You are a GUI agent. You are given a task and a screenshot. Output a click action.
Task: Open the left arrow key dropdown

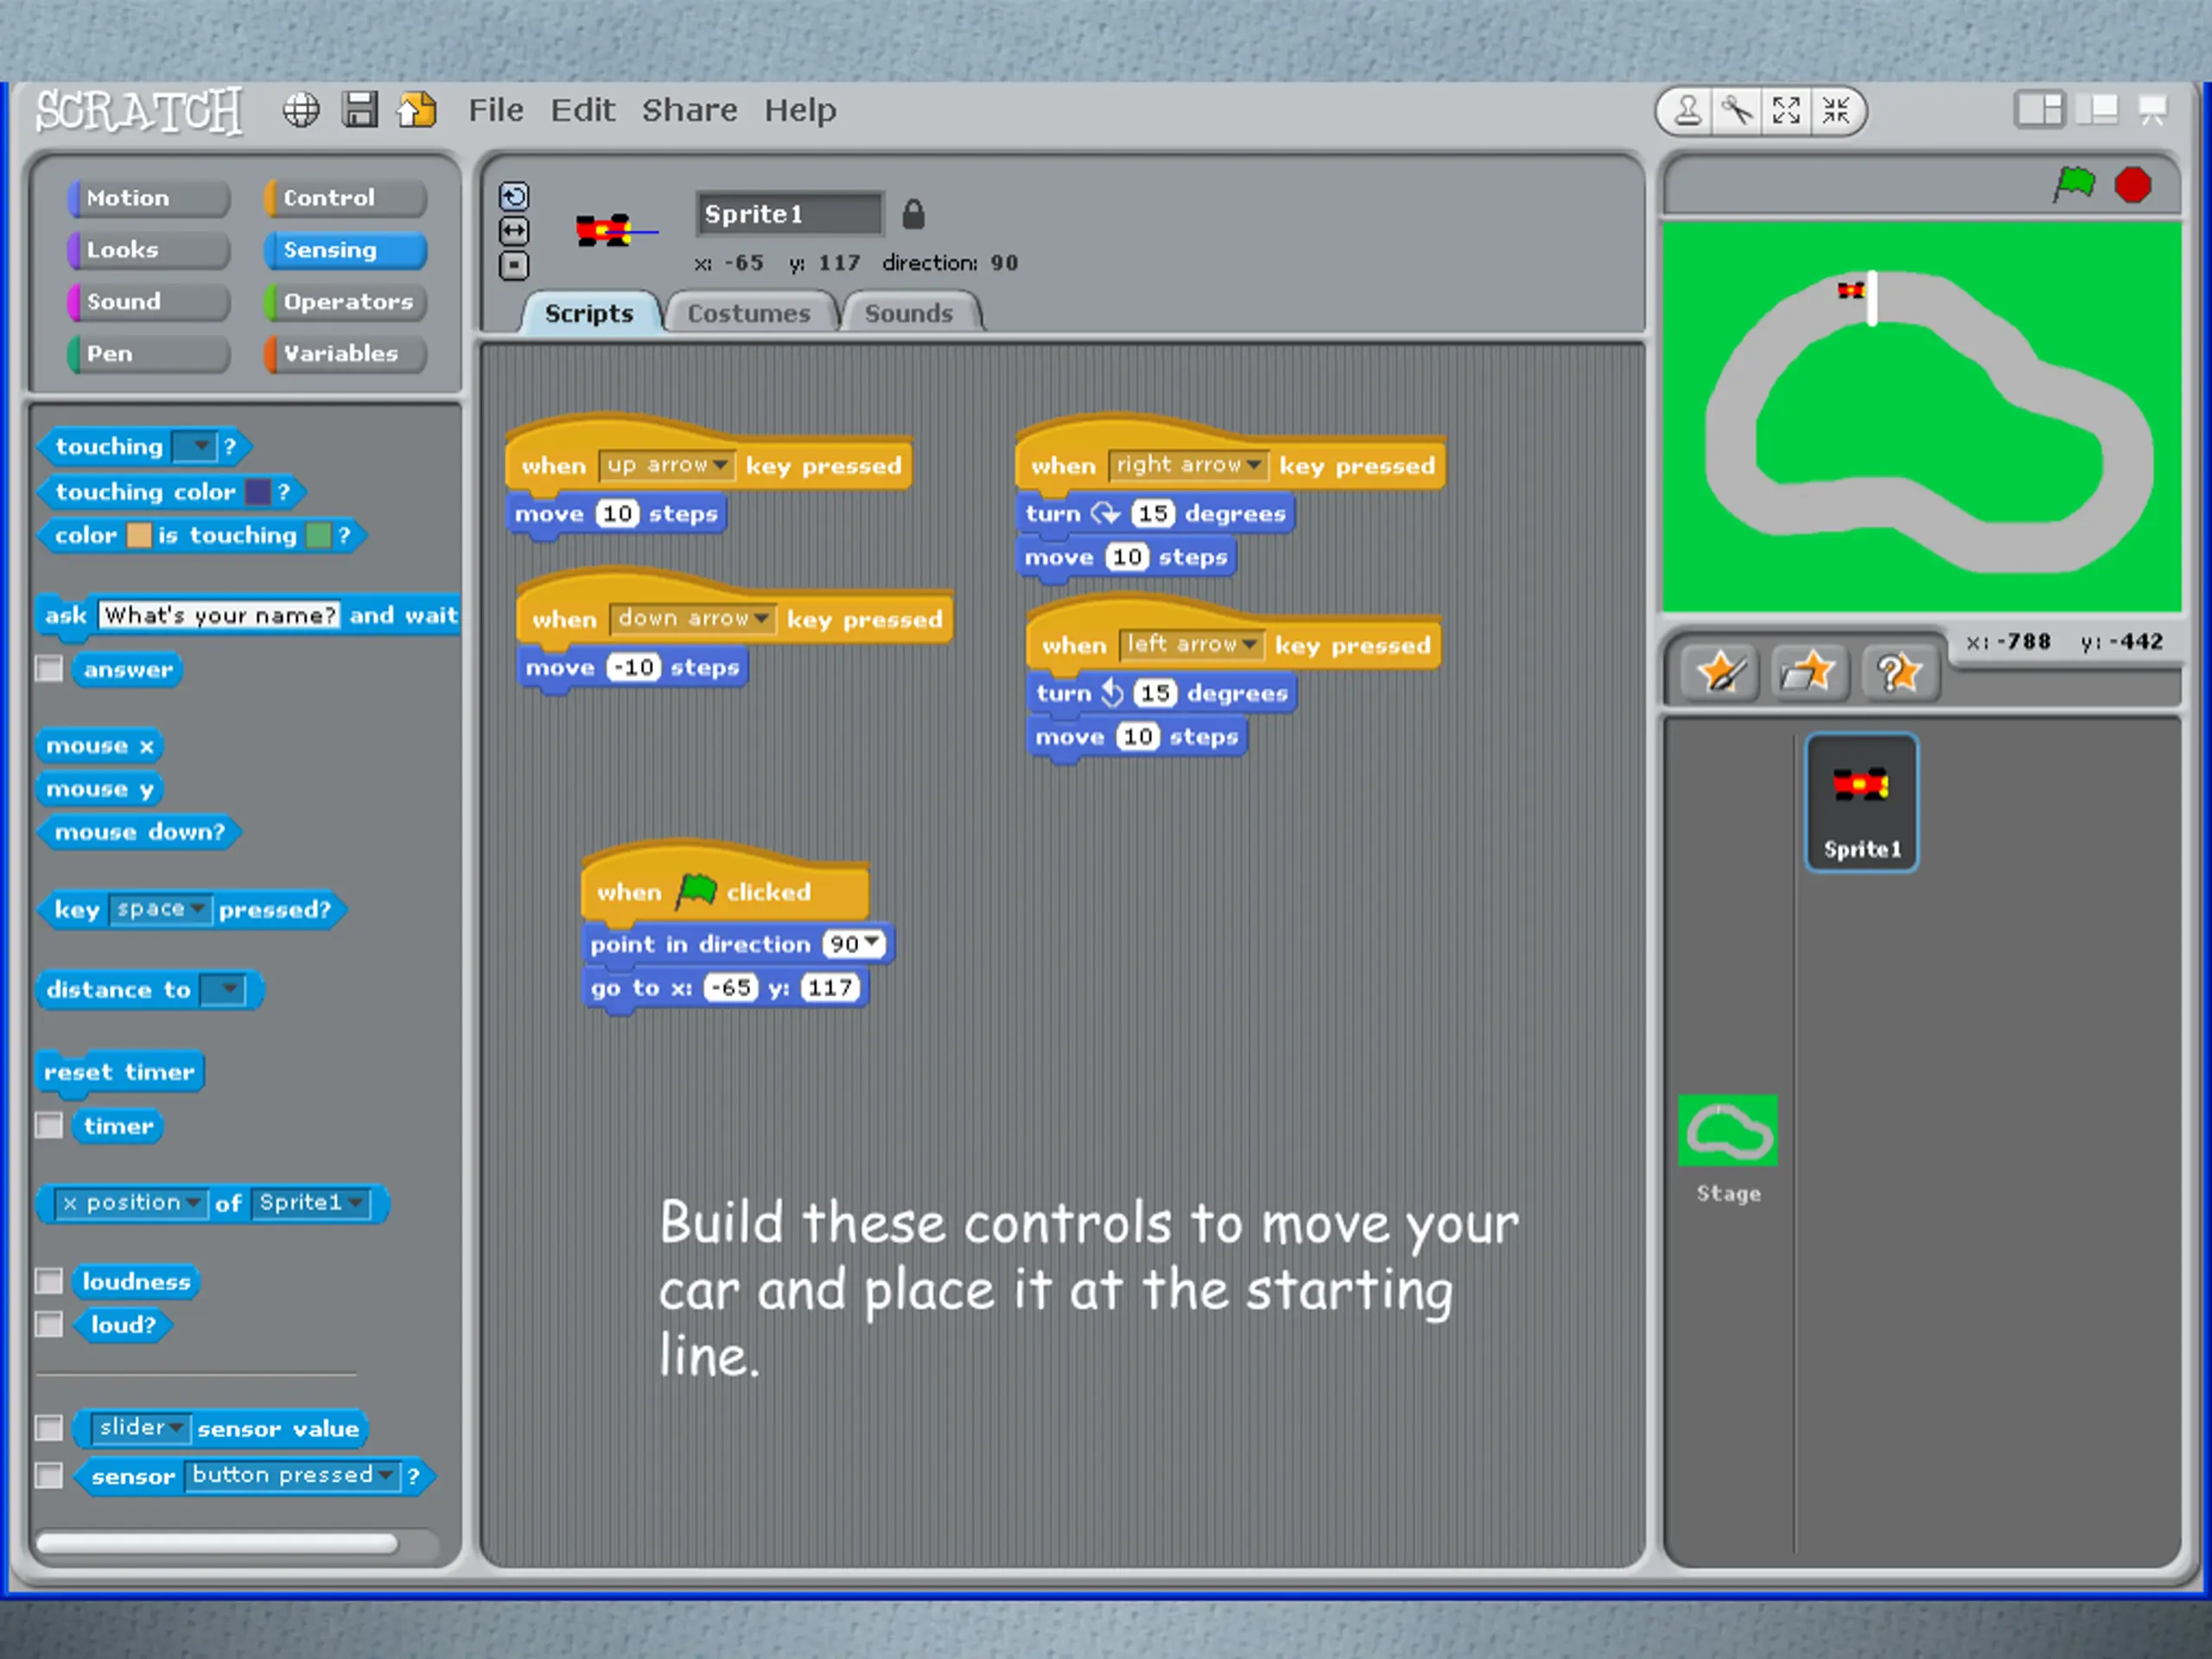(x=1191, y=645)
